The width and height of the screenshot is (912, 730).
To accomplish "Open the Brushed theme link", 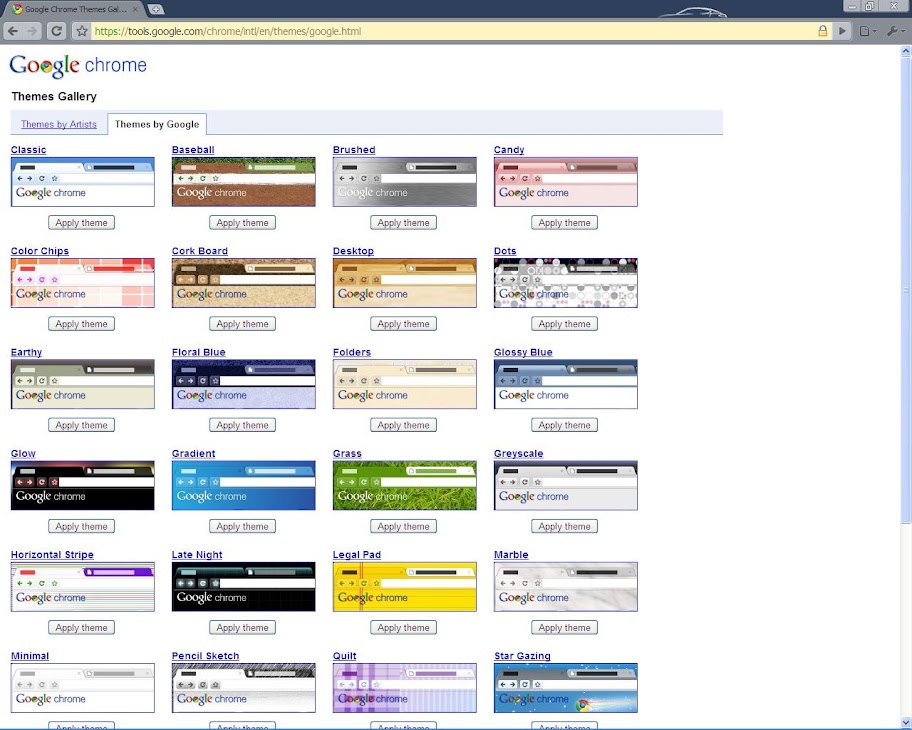I will (354, 149).
